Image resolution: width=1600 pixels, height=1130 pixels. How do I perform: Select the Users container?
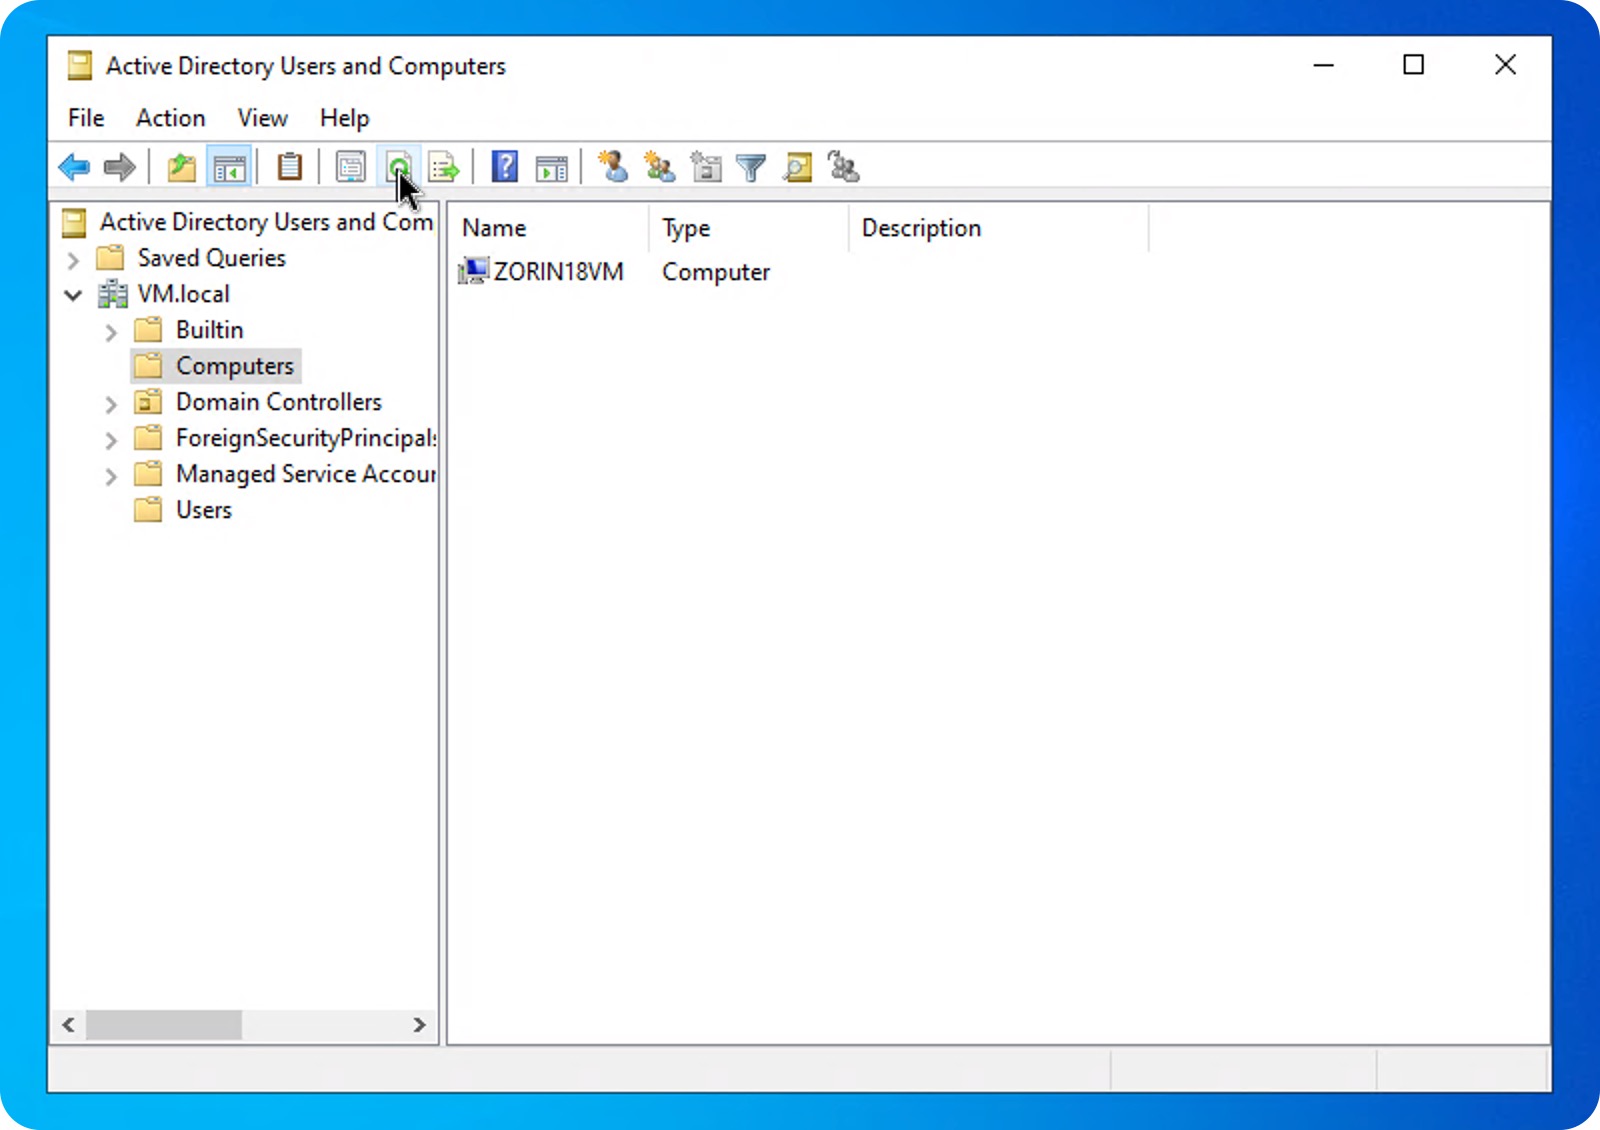pyautogui.click(x=203, y=510)
